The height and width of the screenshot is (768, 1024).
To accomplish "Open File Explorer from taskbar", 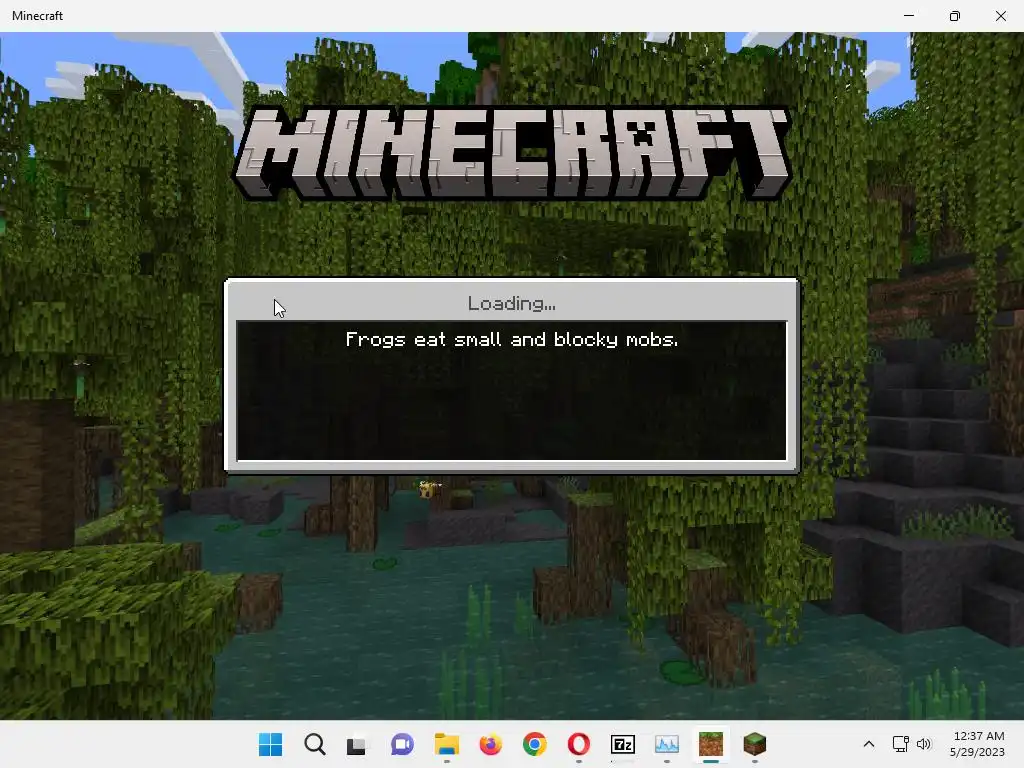I will click(447, 744).
